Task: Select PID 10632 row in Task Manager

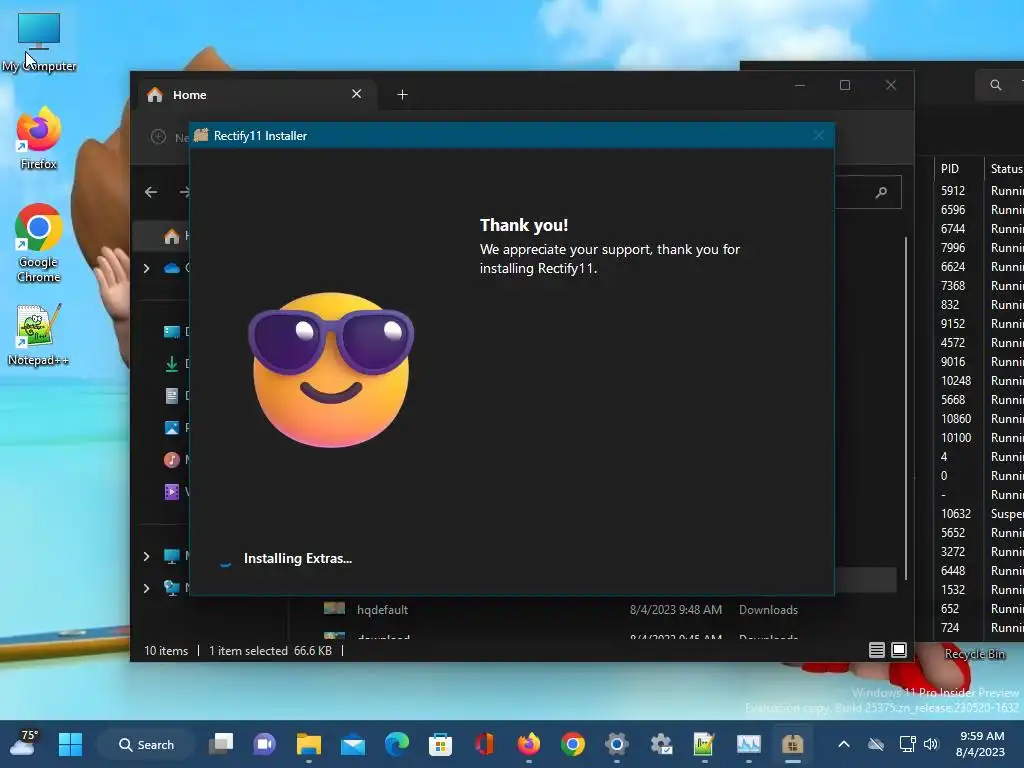Action: (x=980, y=514)
